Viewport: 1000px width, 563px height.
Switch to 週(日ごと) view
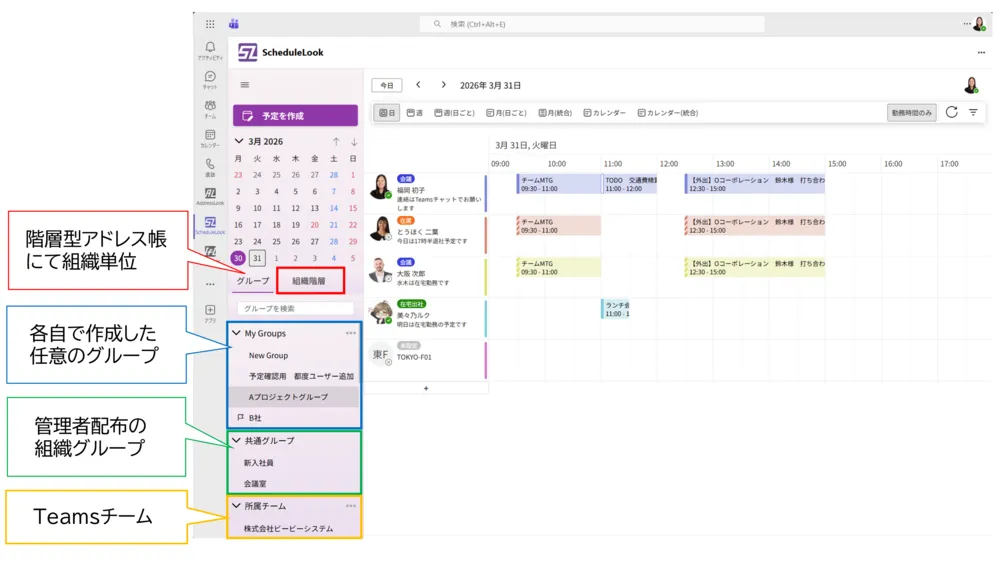(x=454, y=113)
